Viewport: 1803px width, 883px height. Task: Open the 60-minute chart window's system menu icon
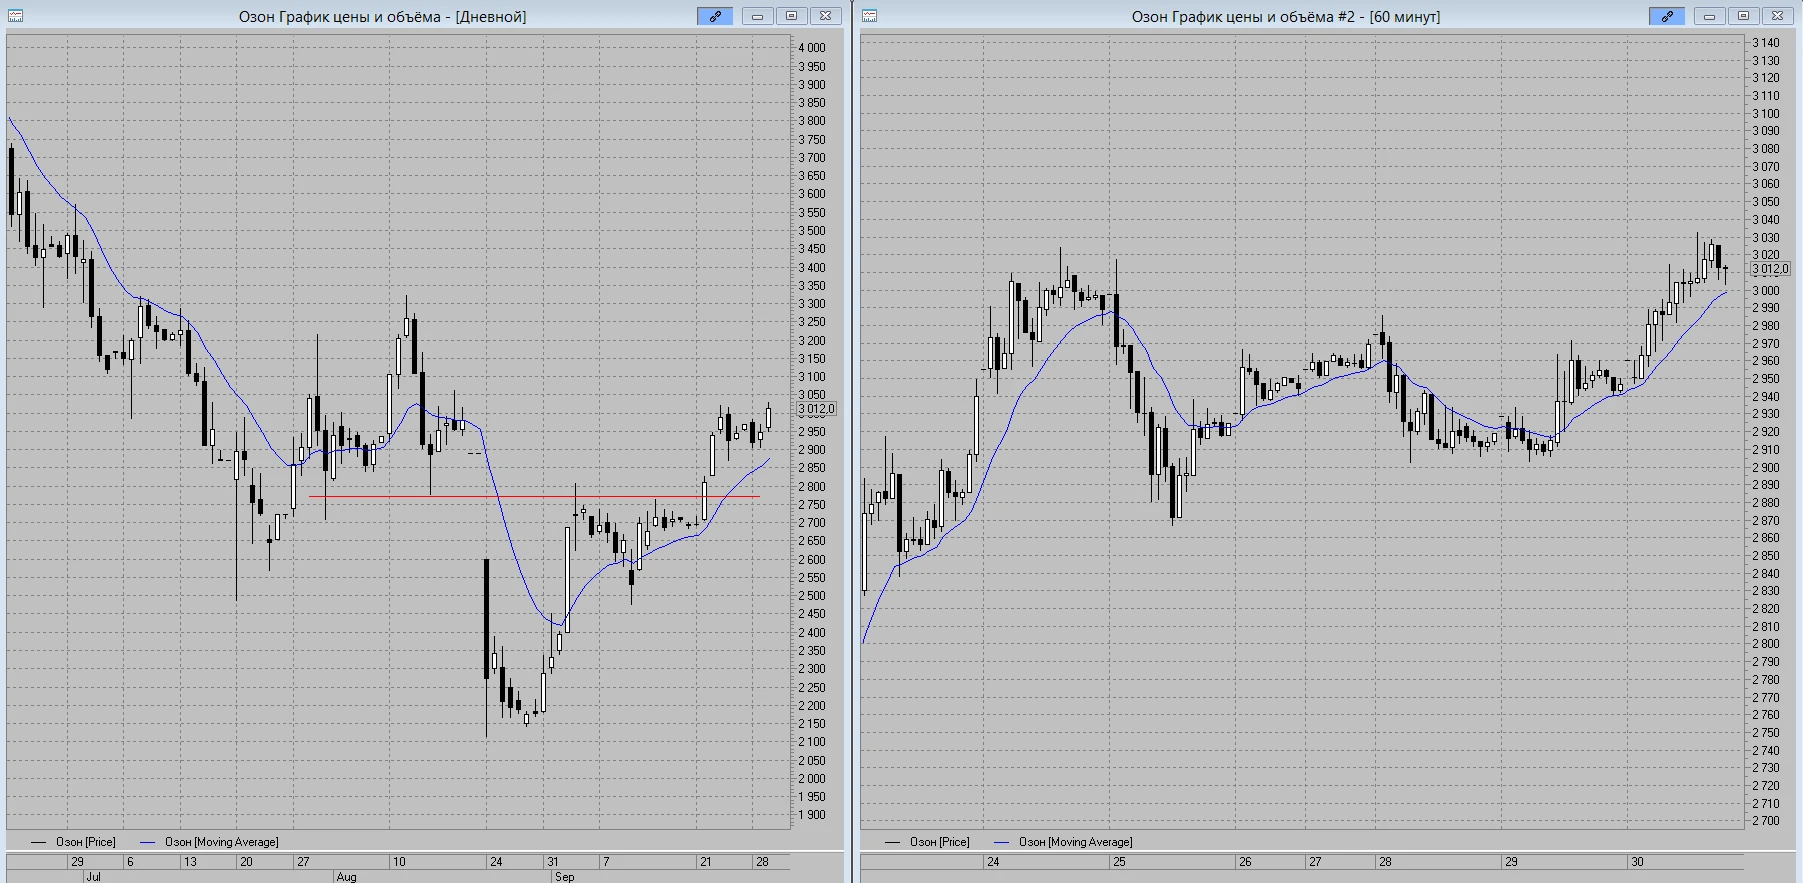(x=869, y=16)
